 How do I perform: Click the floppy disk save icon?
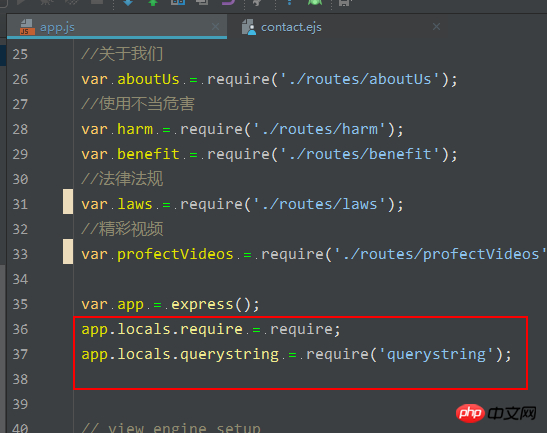(x=344, y=3)
